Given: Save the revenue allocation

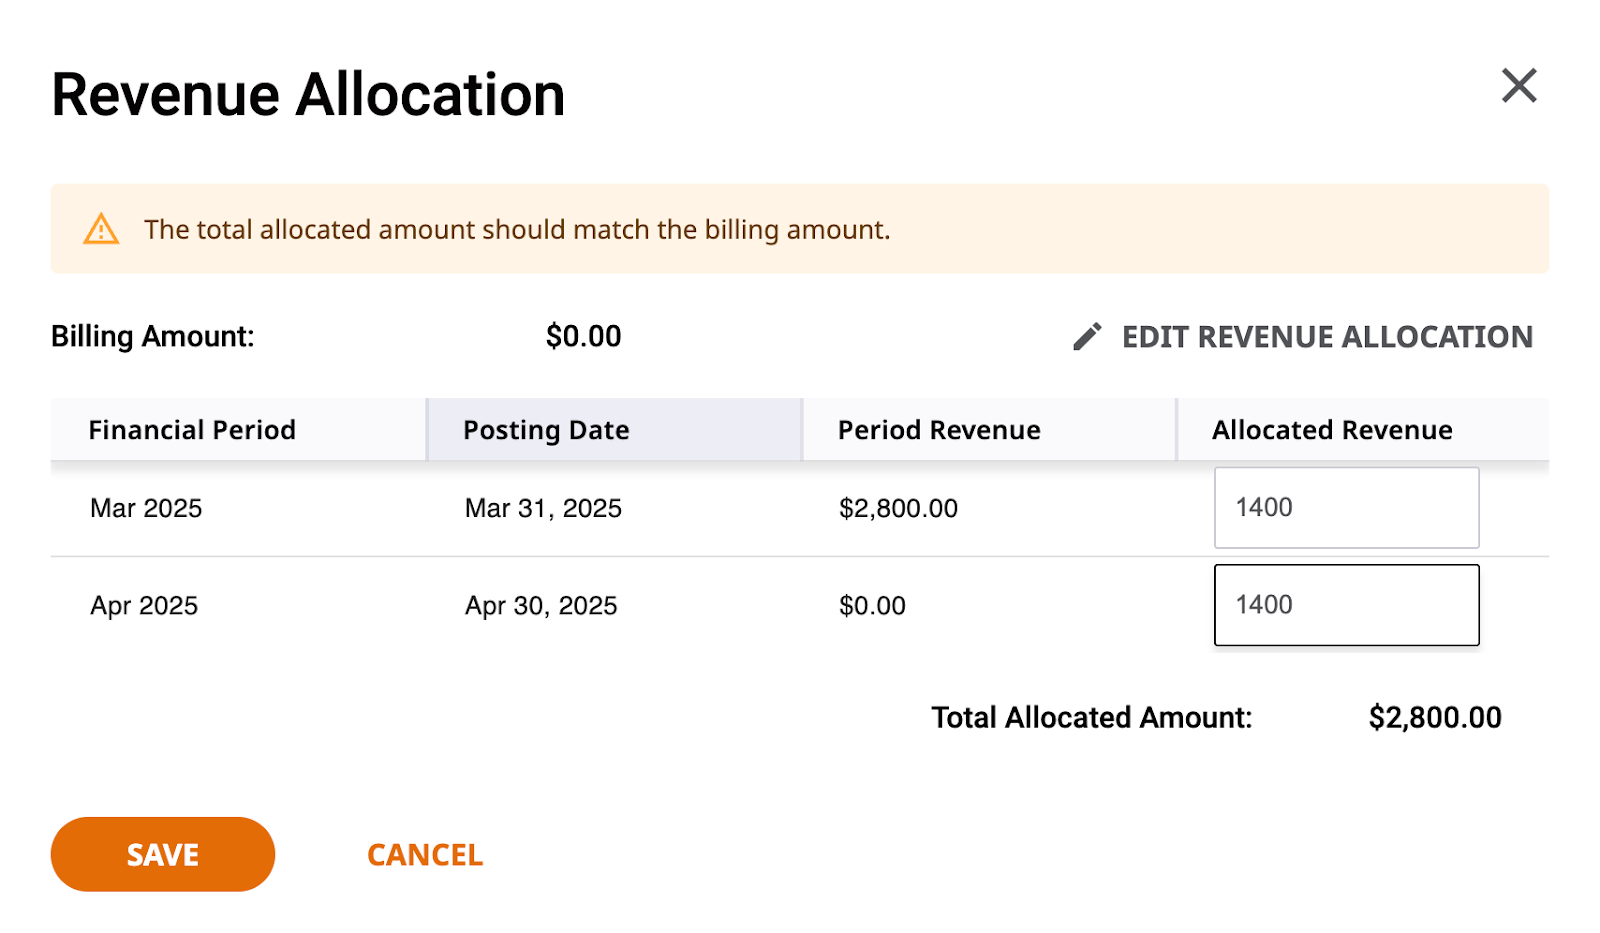Looking at the screenshot, I should (163, 854).
